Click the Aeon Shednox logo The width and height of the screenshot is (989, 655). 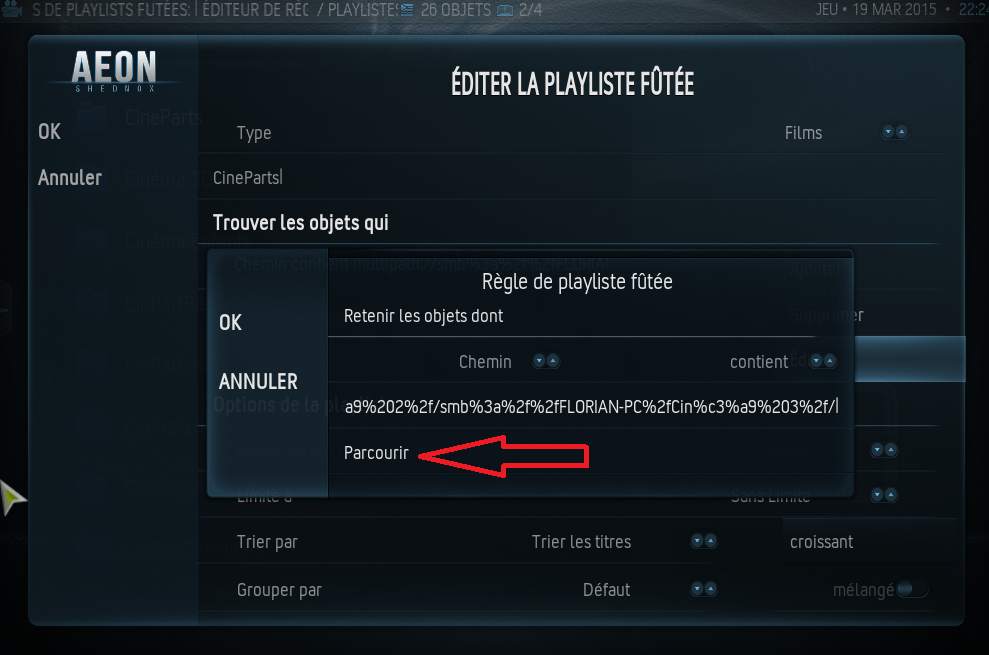114,71
